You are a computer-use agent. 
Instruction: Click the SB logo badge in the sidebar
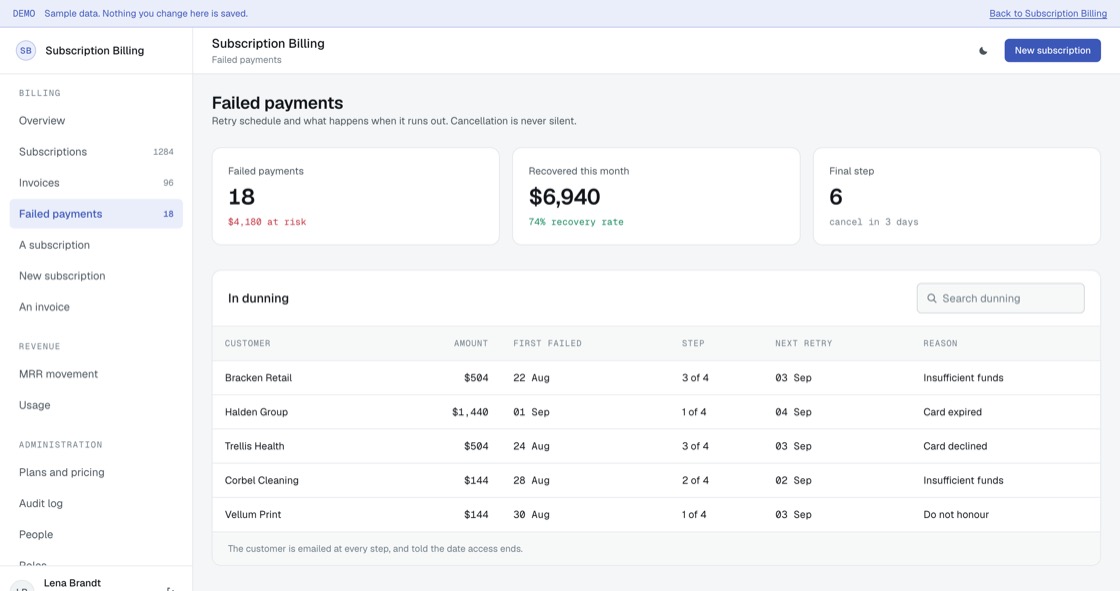click(x=26, y=51)
